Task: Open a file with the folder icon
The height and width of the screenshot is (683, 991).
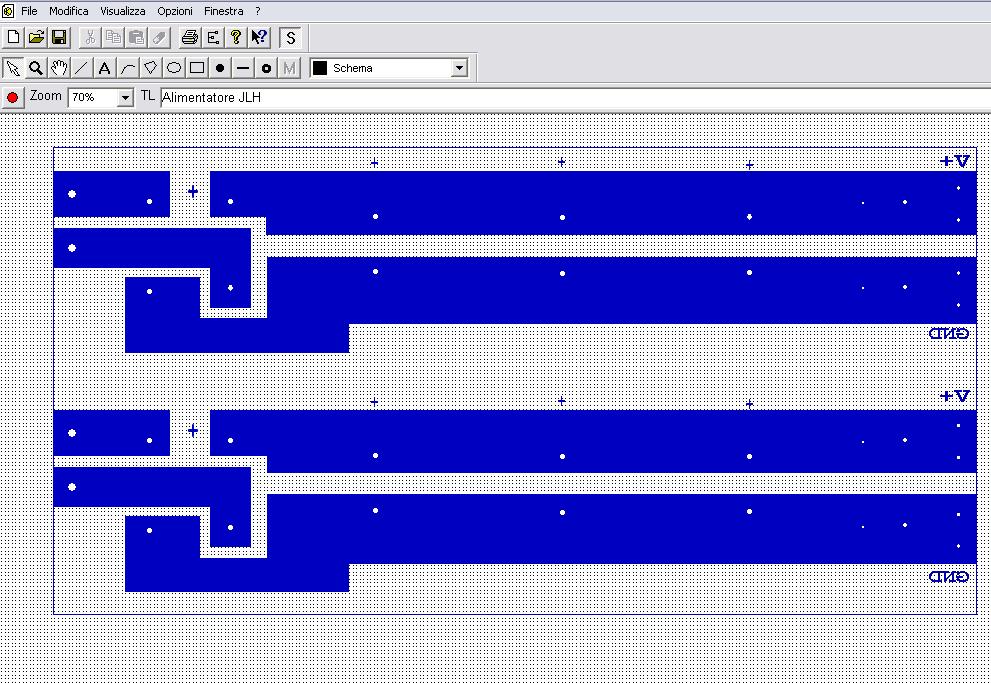Action: pos(36,37)
